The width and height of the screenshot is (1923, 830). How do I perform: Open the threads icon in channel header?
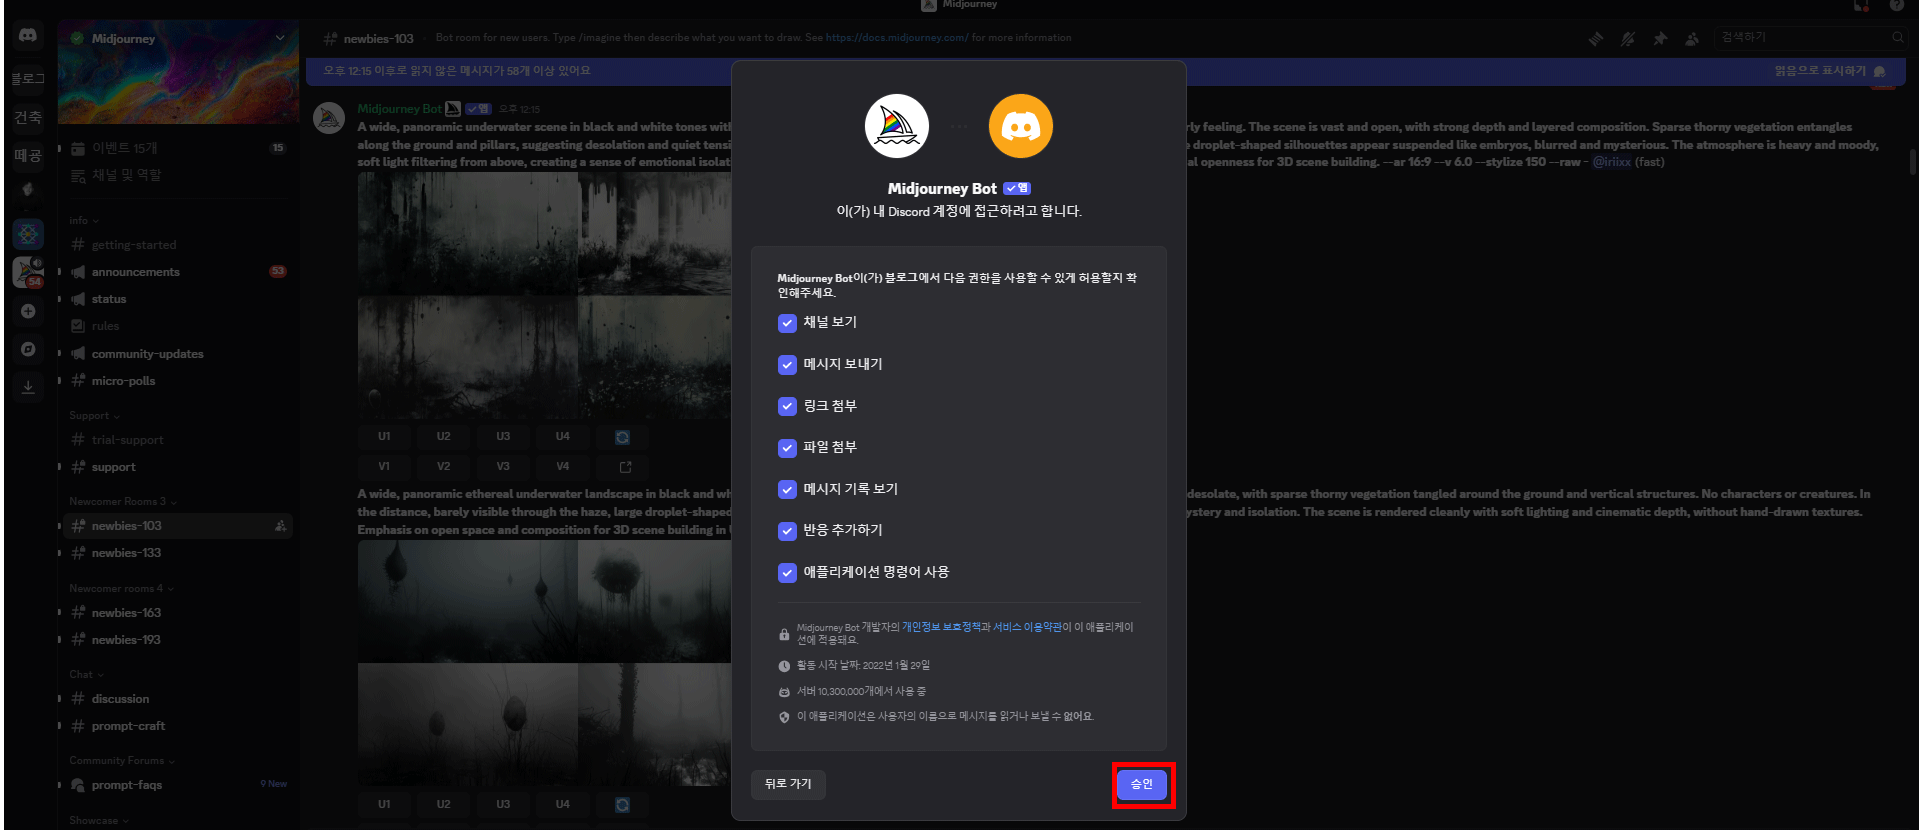coord(1596,39)
